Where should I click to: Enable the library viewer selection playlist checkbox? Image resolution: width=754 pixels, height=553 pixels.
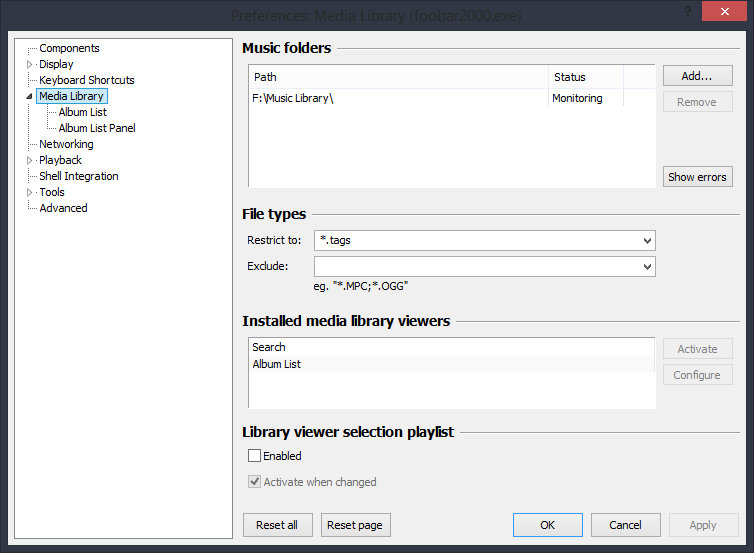[x=255, y=456]
